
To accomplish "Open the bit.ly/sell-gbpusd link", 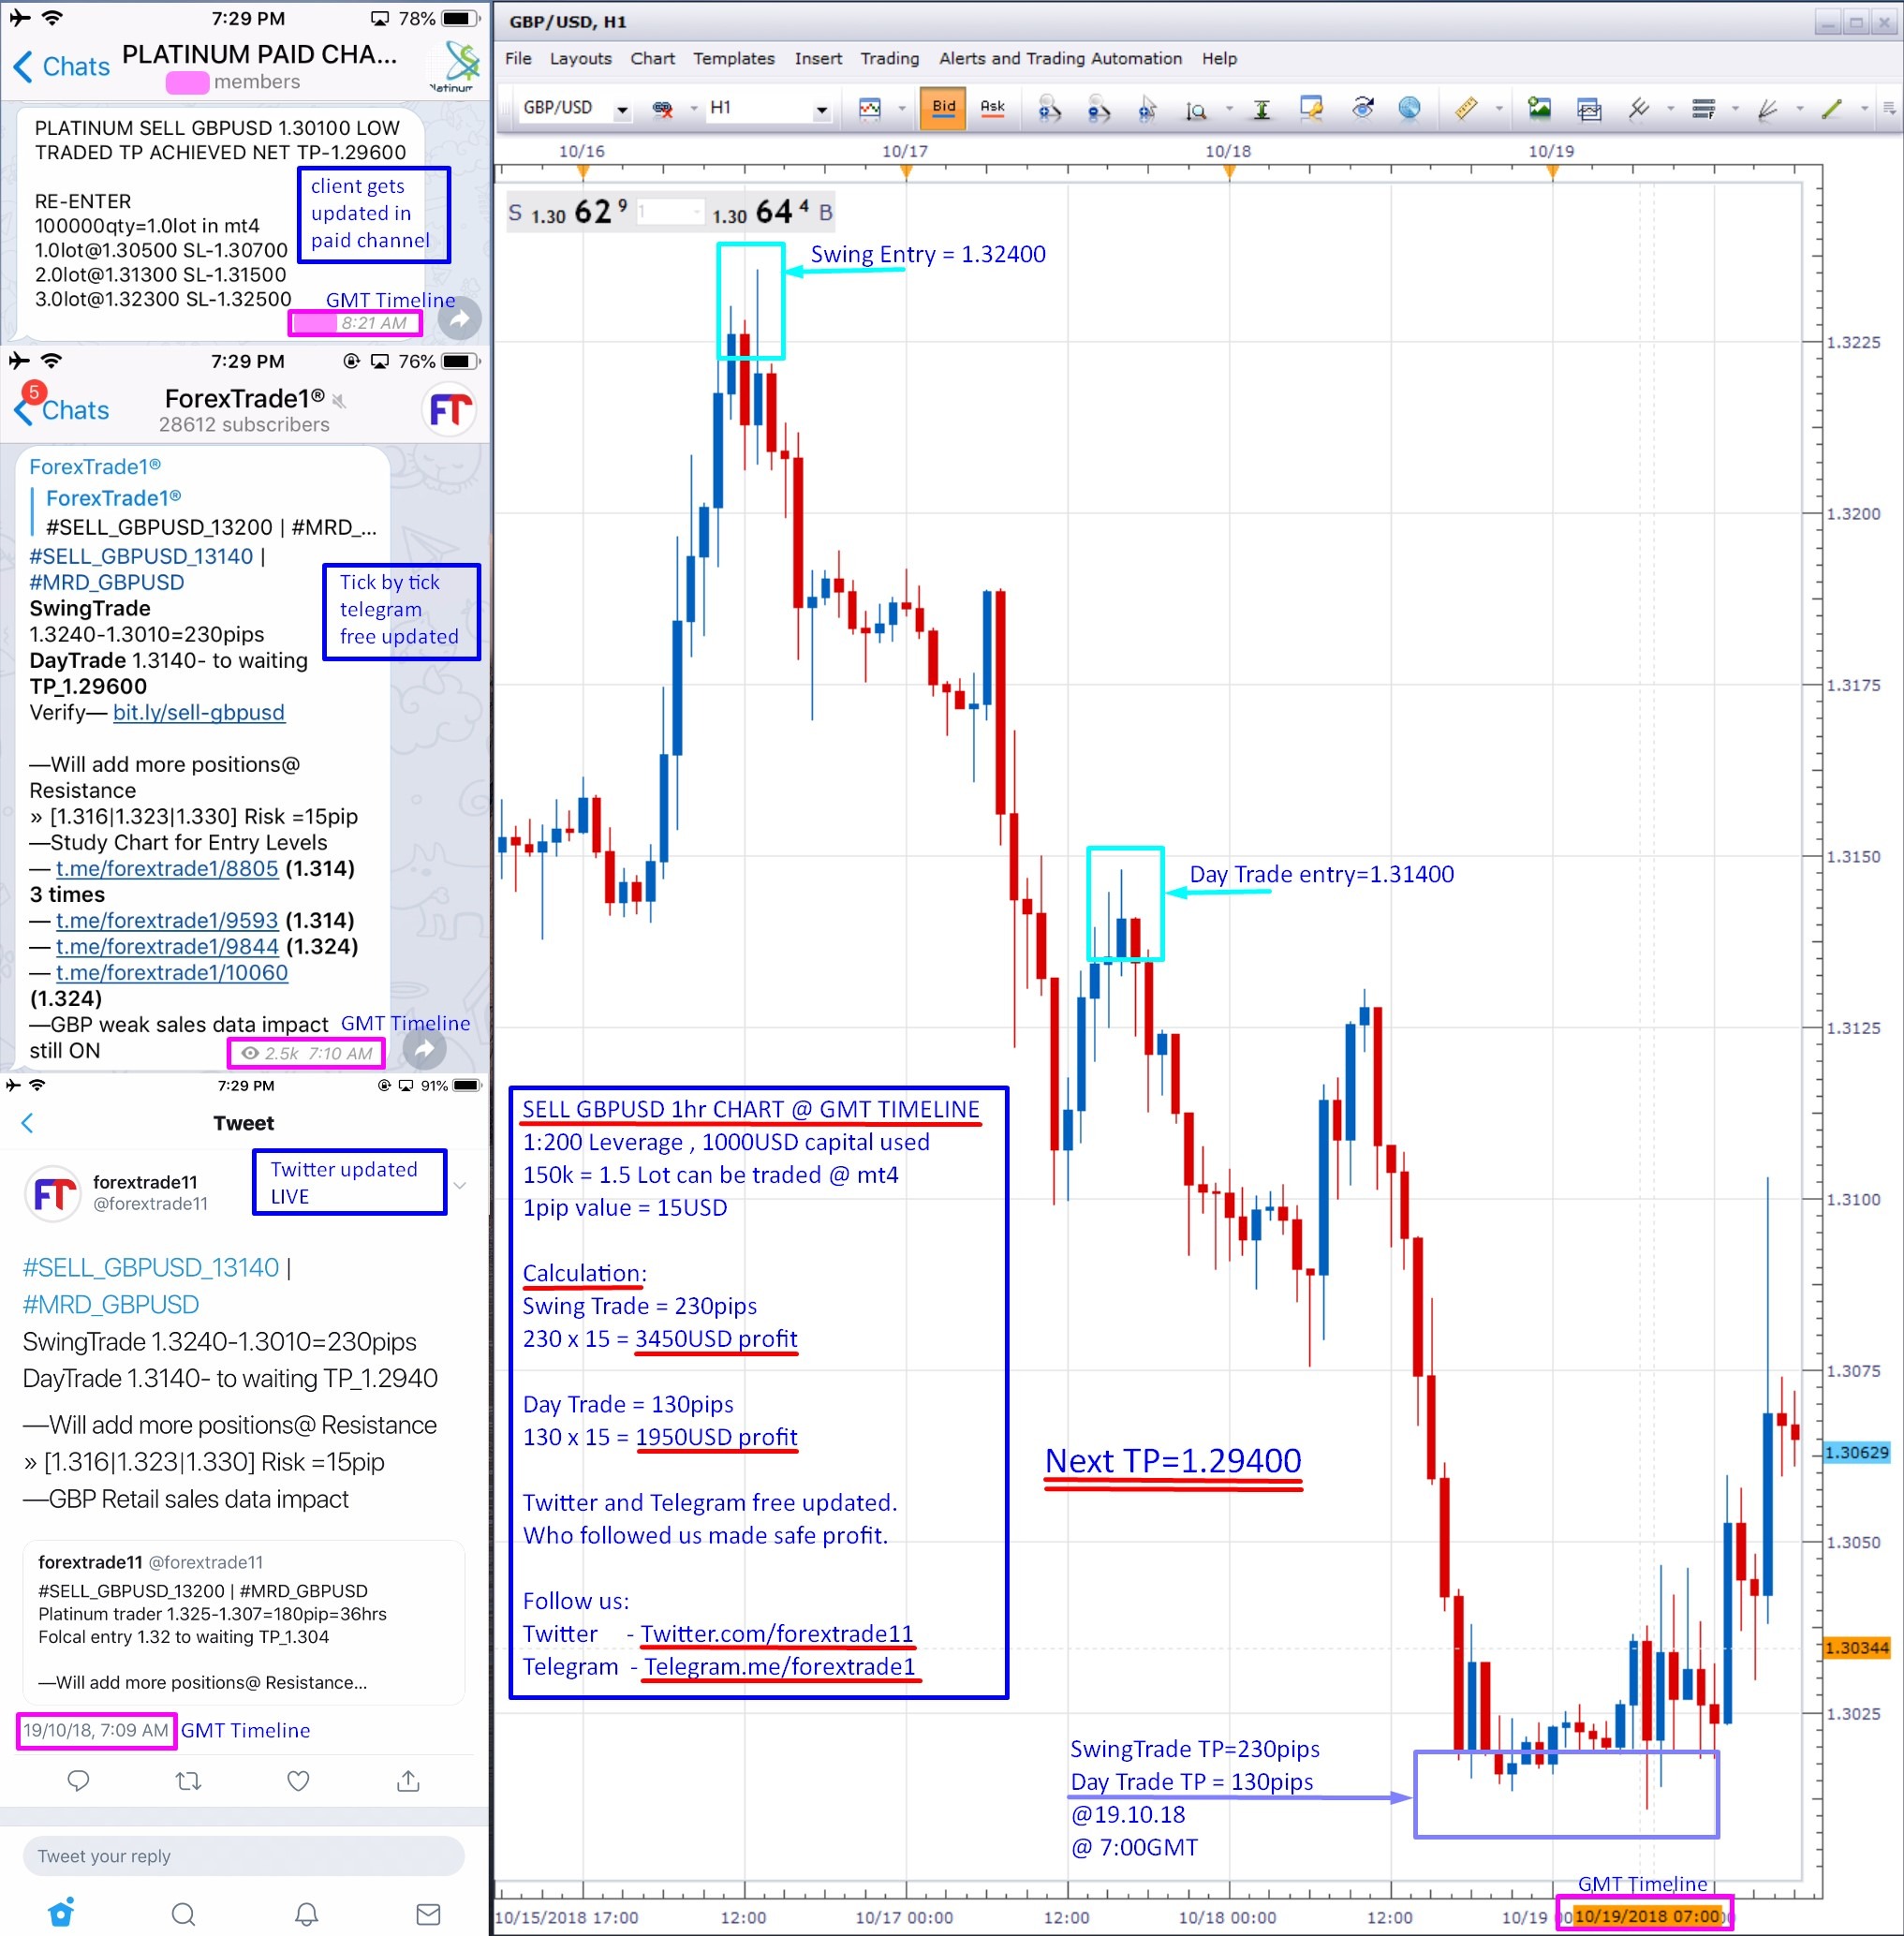I will coord(199,712).
